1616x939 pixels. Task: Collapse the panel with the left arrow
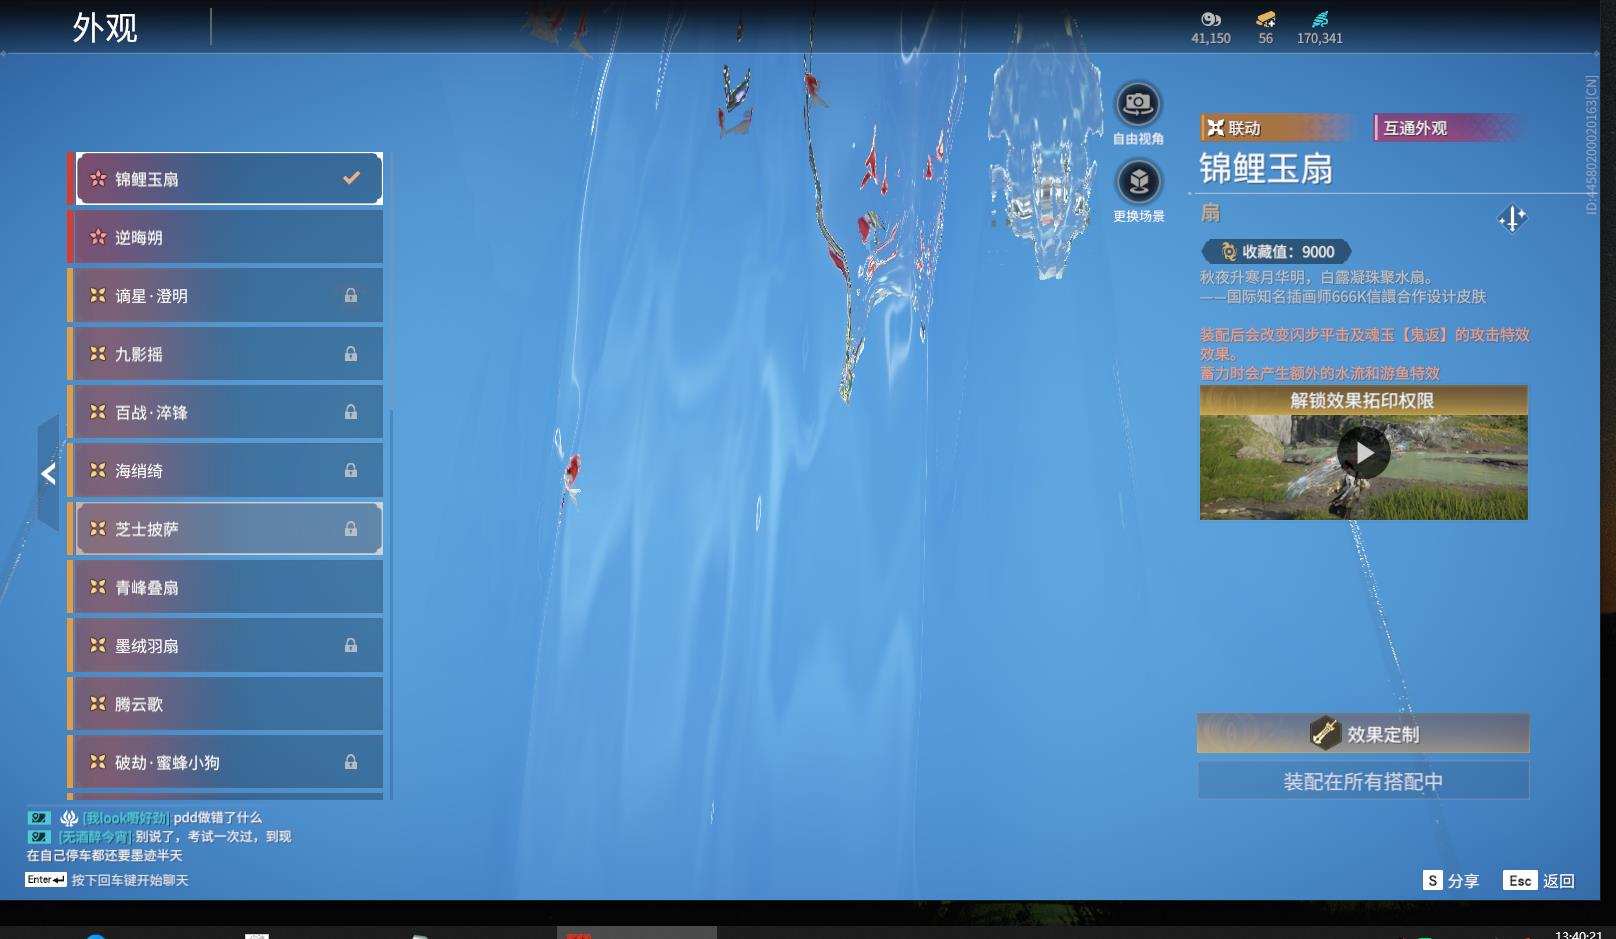pos(48,474)
